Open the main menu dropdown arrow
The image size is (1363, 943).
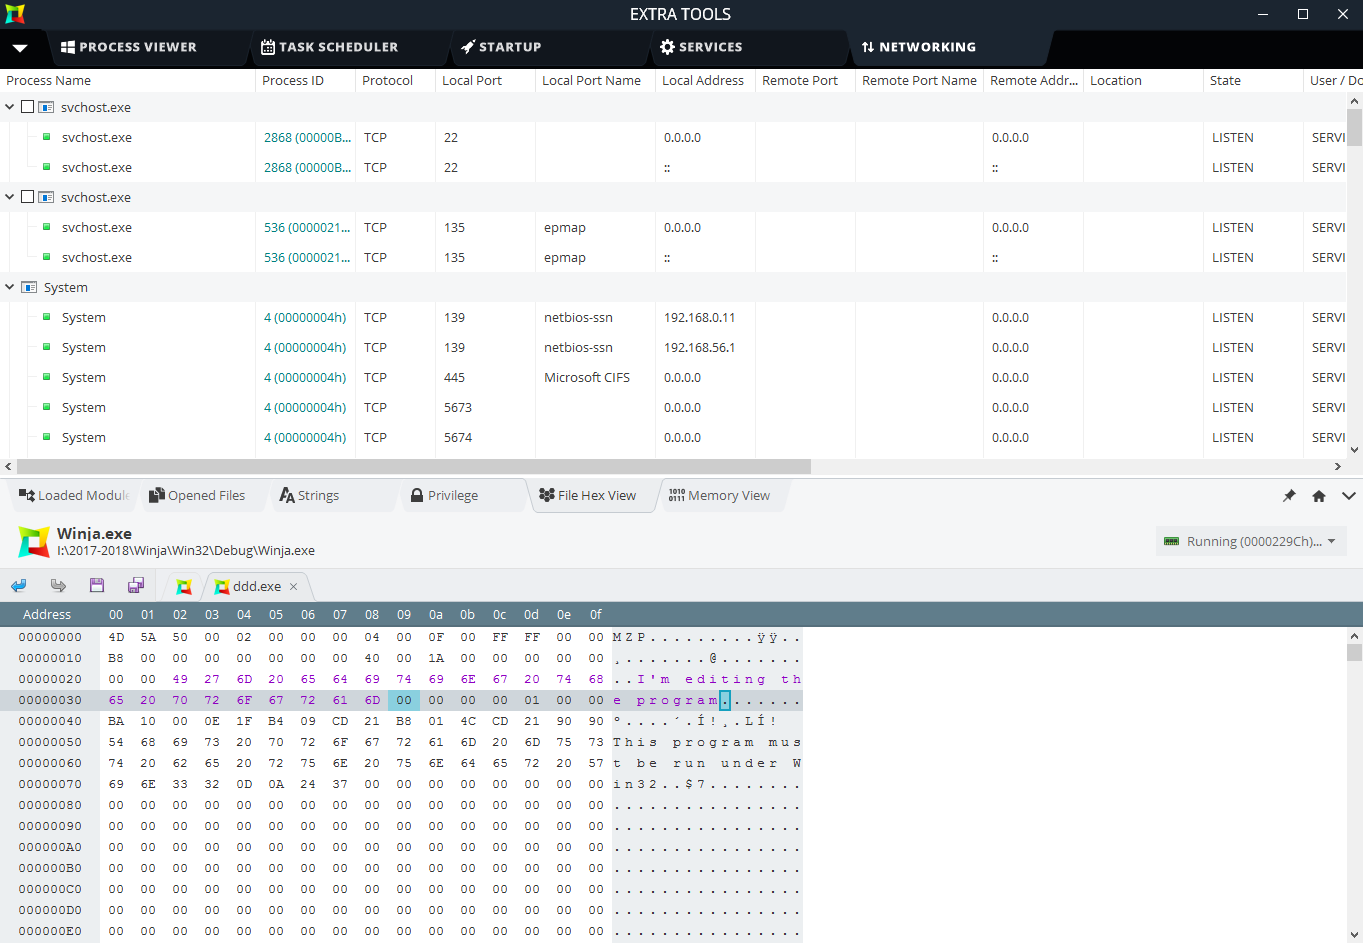coord(20,47)
